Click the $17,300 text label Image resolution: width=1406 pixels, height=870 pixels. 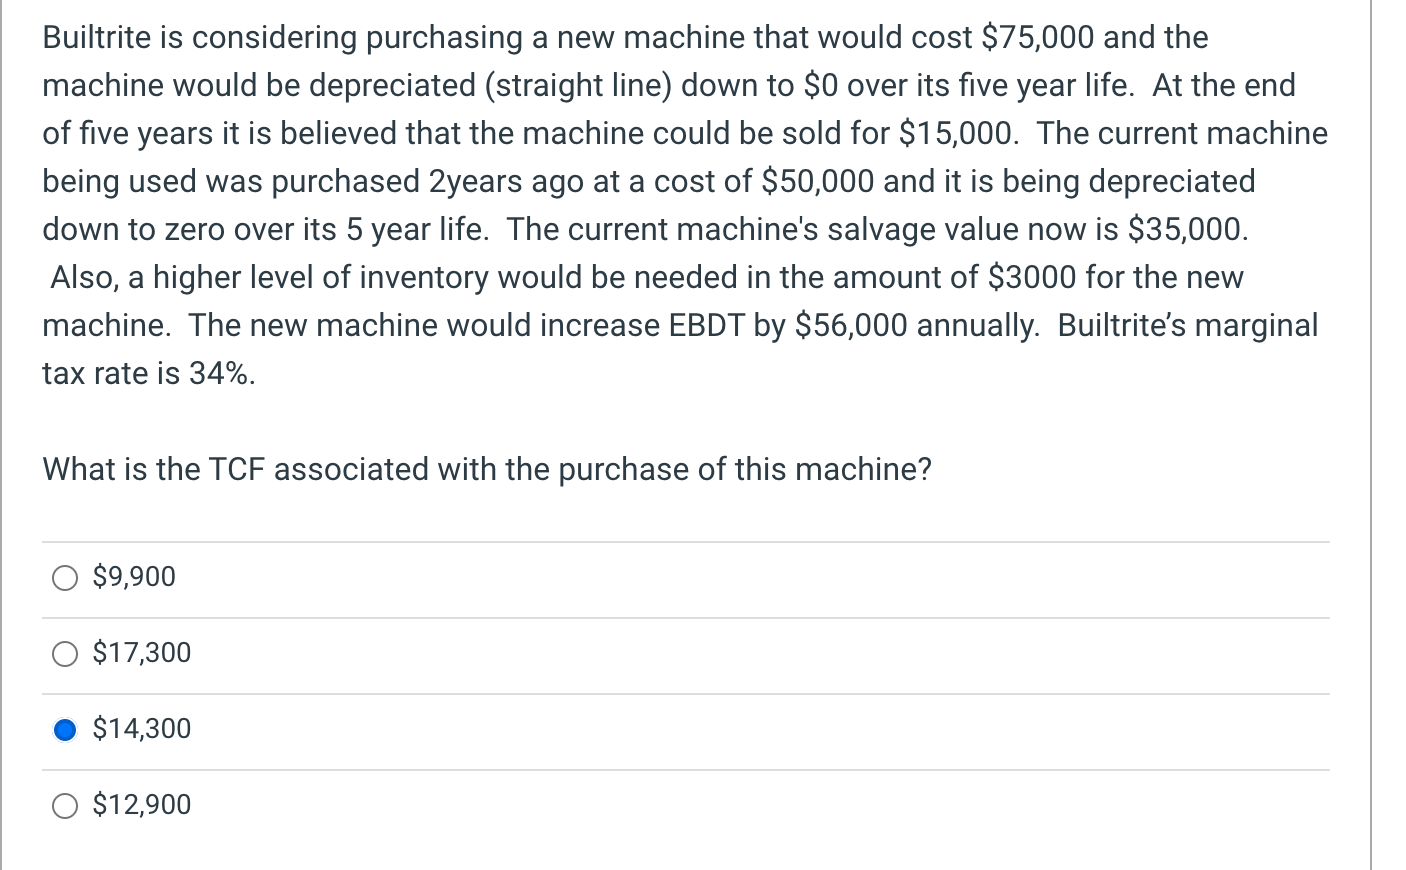(141, 653)
